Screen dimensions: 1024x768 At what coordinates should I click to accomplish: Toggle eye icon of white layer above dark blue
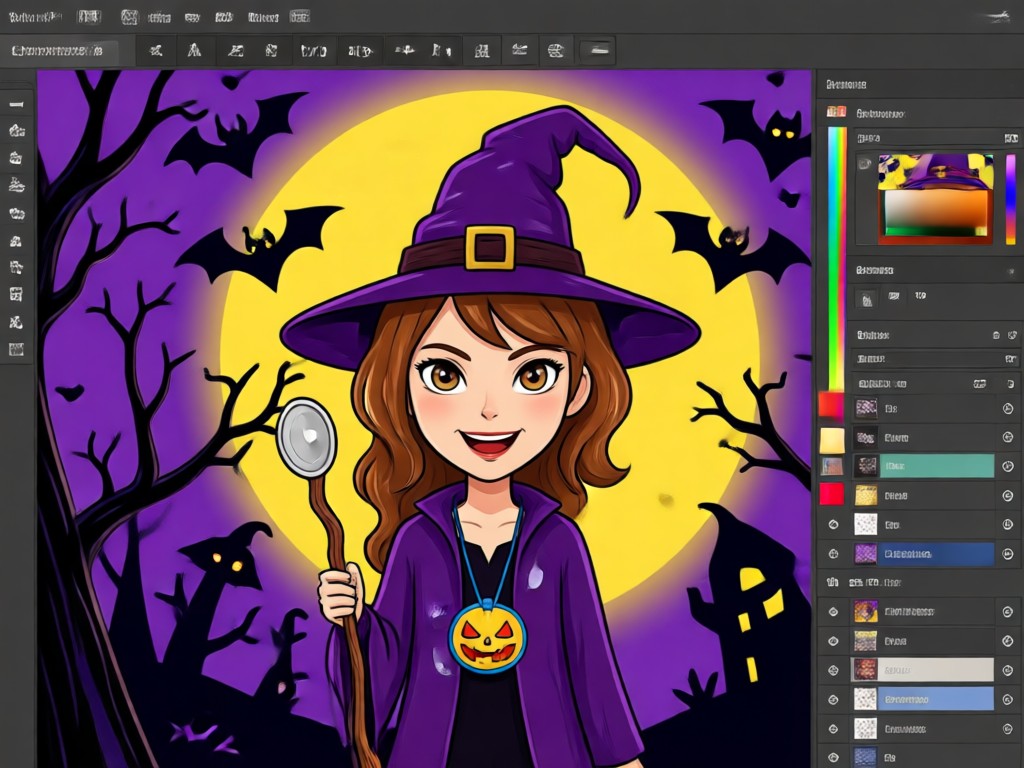(833, 524)
